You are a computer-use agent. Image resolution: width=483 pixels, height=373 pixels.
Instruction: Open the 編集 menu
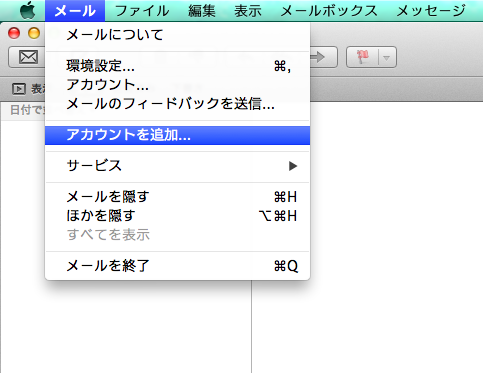[202, 11]
